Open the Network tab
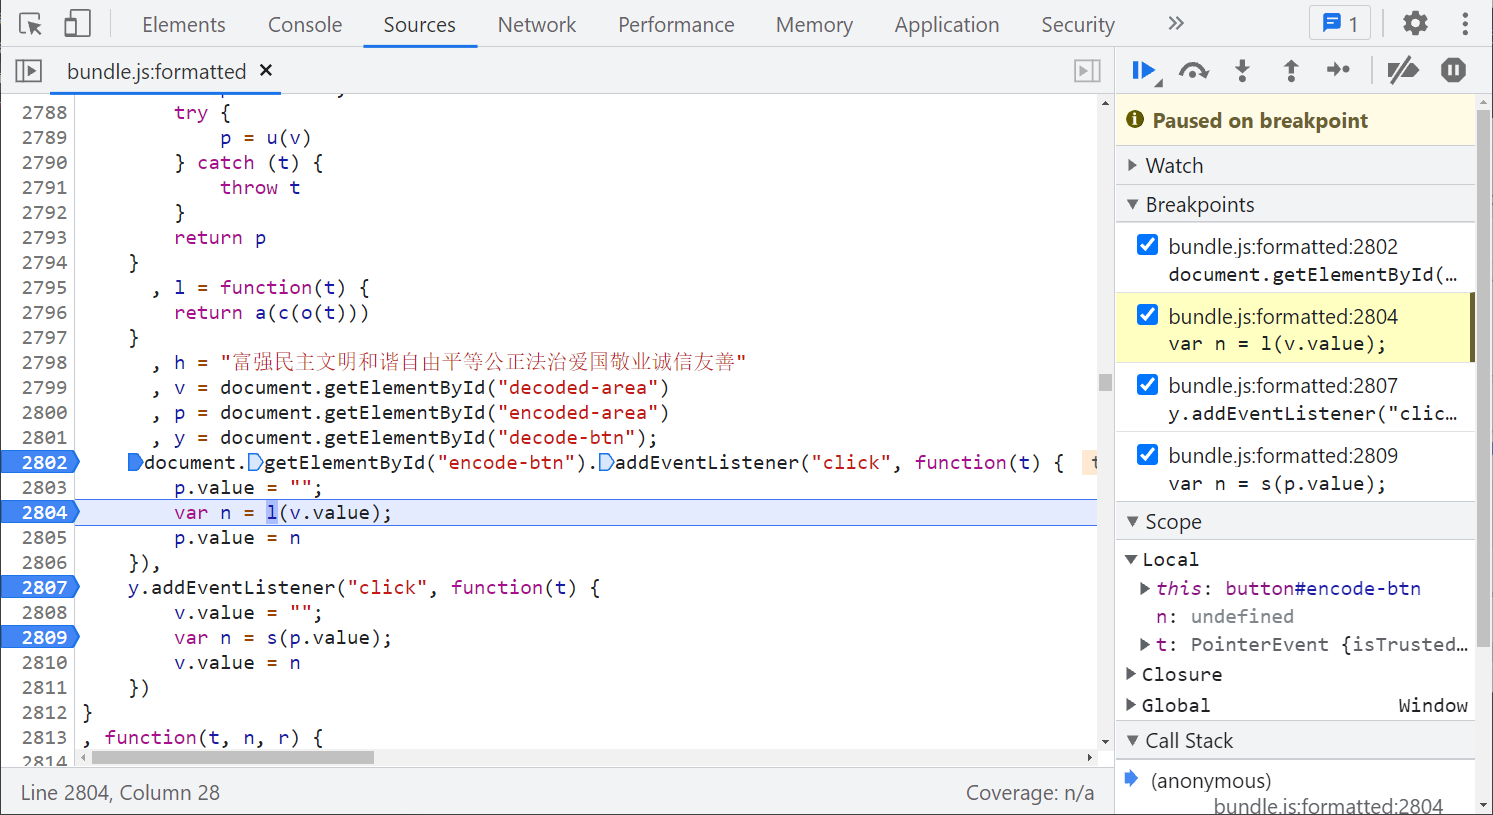Viewport: 1493px width, 815px height. click(537, 24)
